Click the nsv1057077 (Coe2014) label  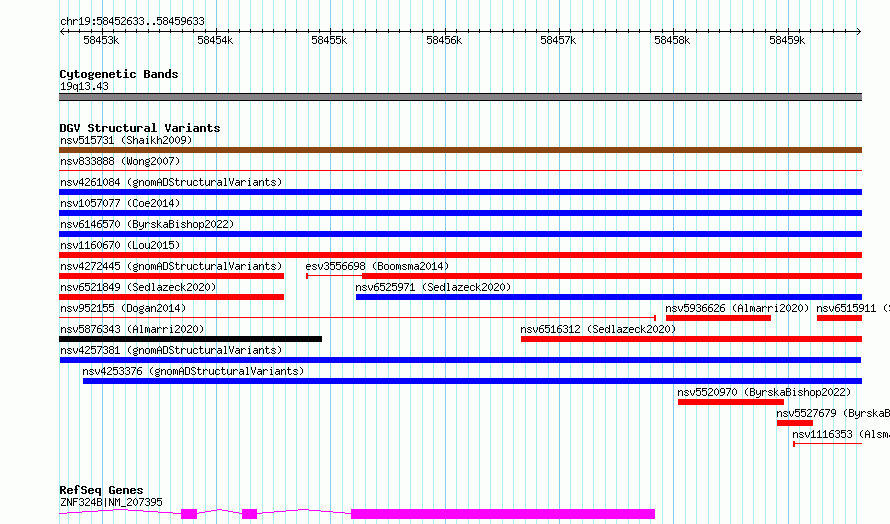pos(120,203)
